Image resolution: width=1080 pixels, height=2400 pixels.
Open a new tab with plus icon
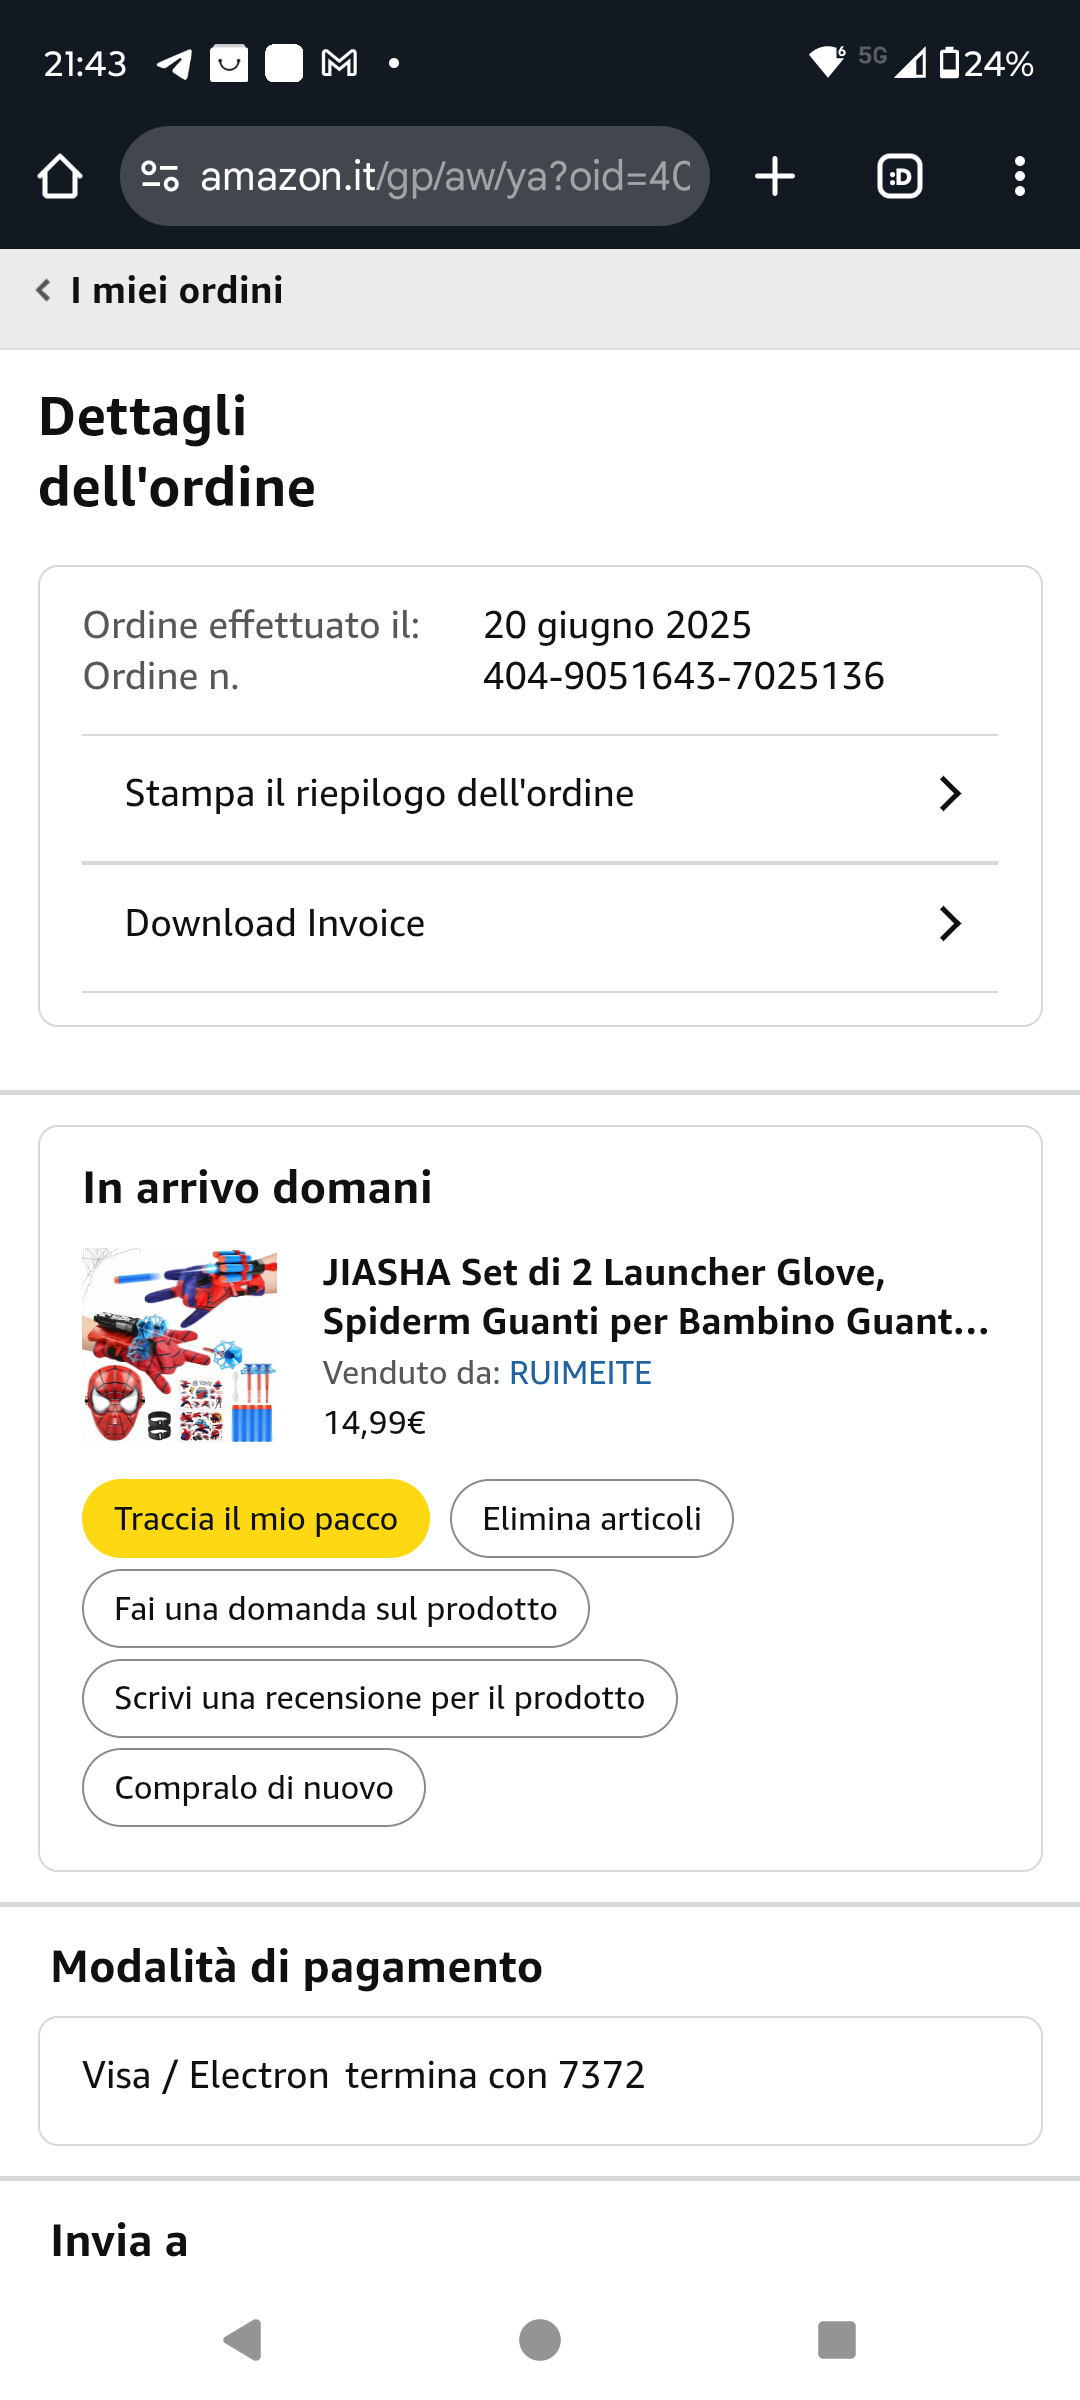(x=774, y=177)
